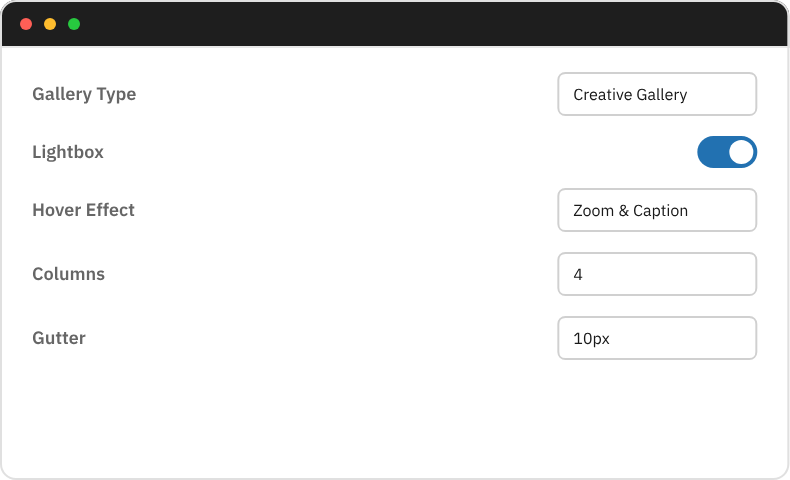Viewport: 790px width, 480px height.
Task: Click into the Gutter input field
Action: (656, 338)
